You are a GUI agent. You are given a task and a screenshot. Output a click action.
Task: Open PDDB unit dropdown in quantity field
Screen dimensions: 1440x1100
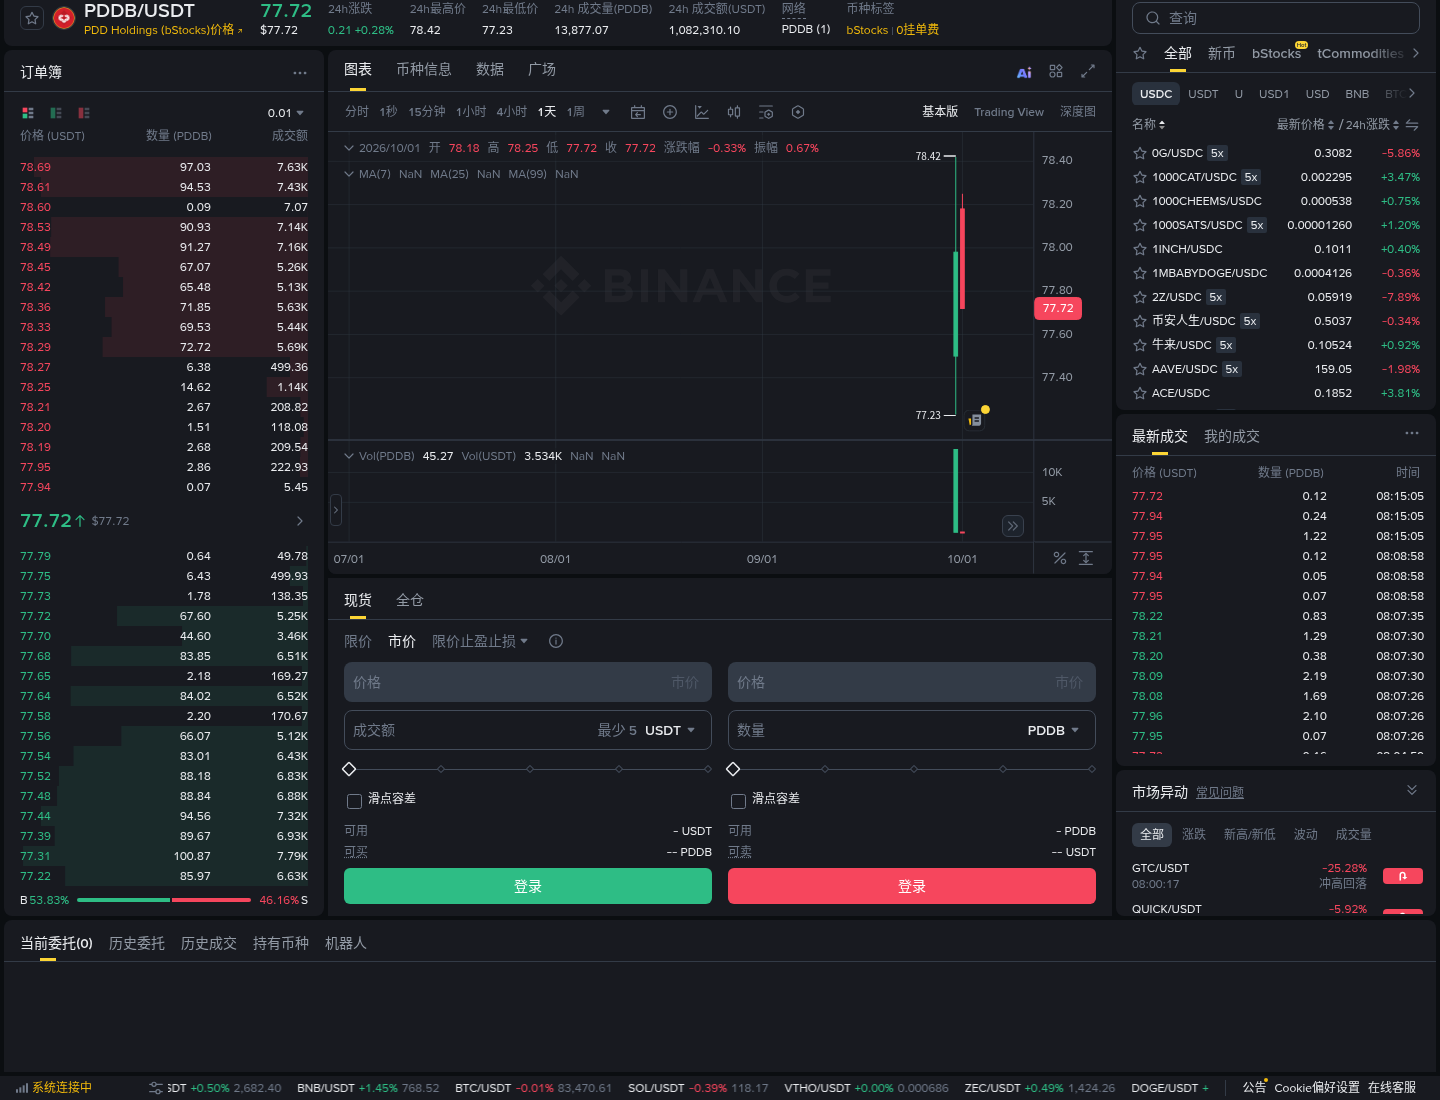[x=1054, y=730]
